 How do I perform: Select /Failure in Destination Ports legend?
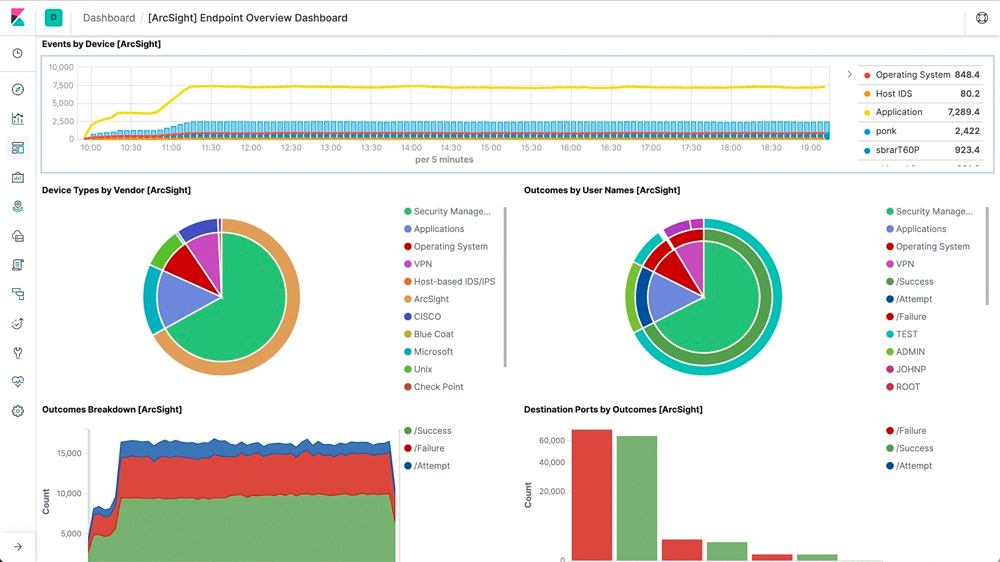coord(906,431)
